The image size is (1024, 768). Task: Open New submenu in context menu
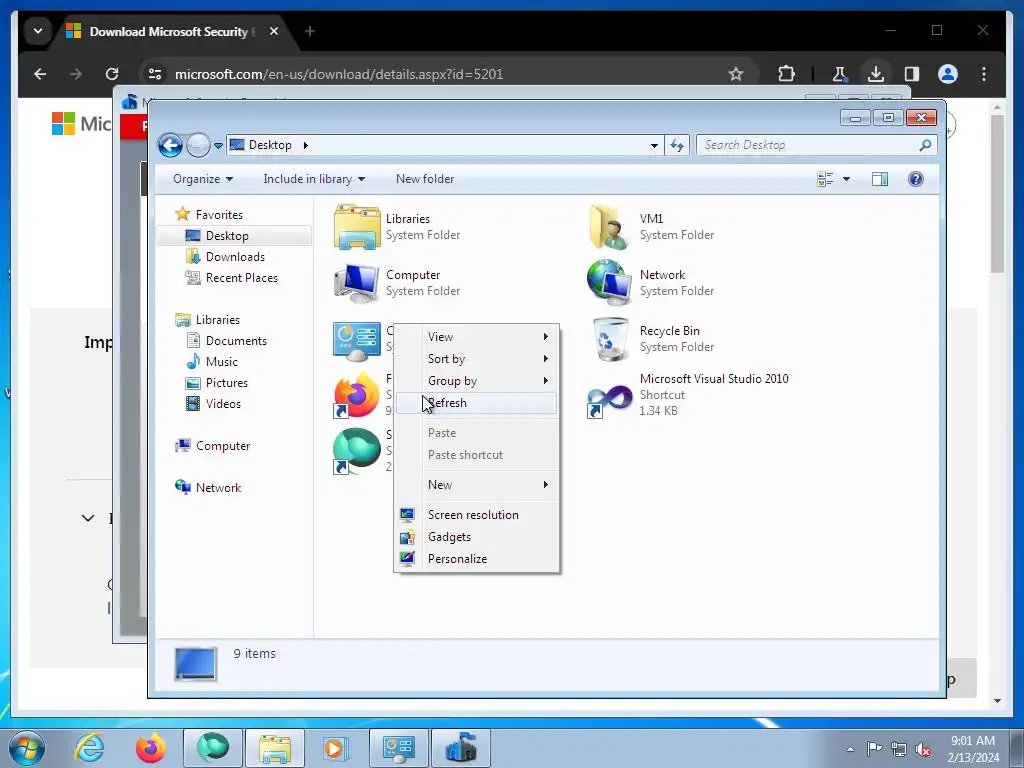coord(477,485)
